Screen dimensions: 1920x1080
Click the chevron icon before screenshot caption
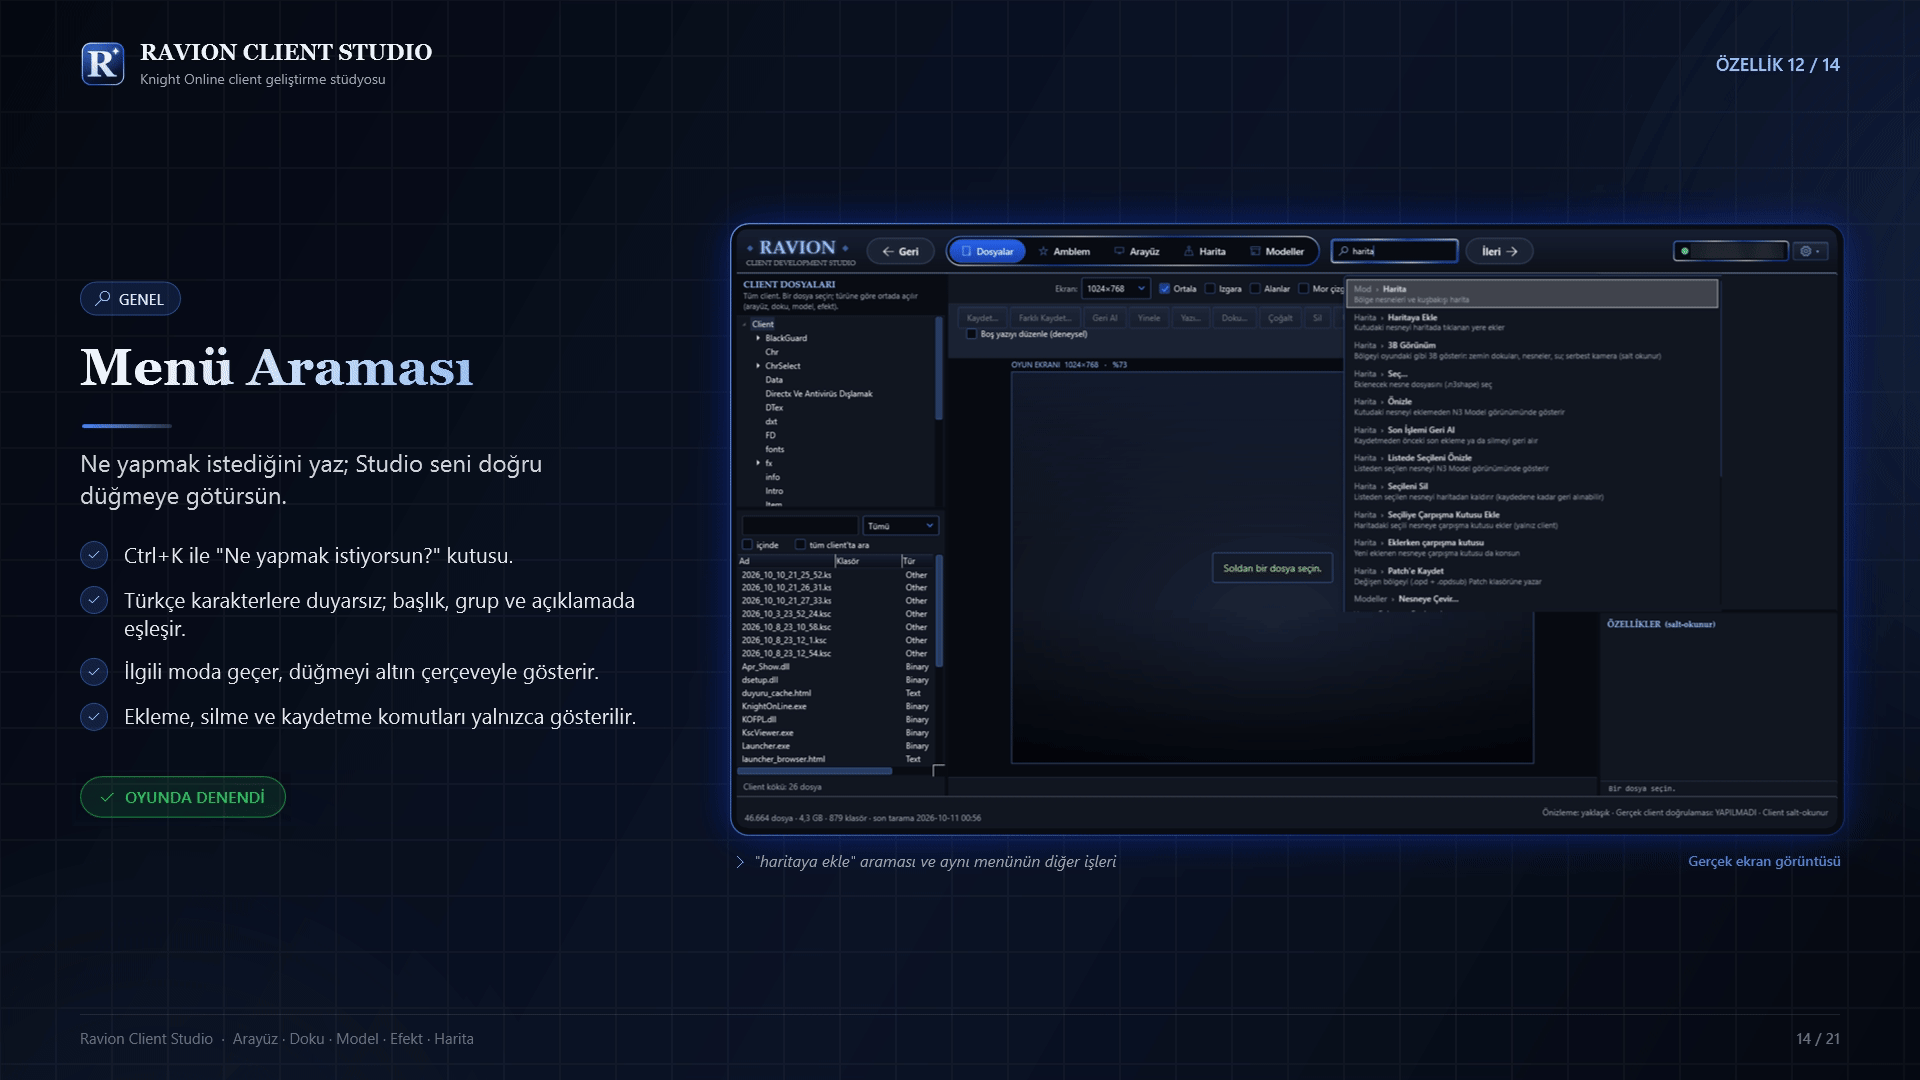(740, 862)
